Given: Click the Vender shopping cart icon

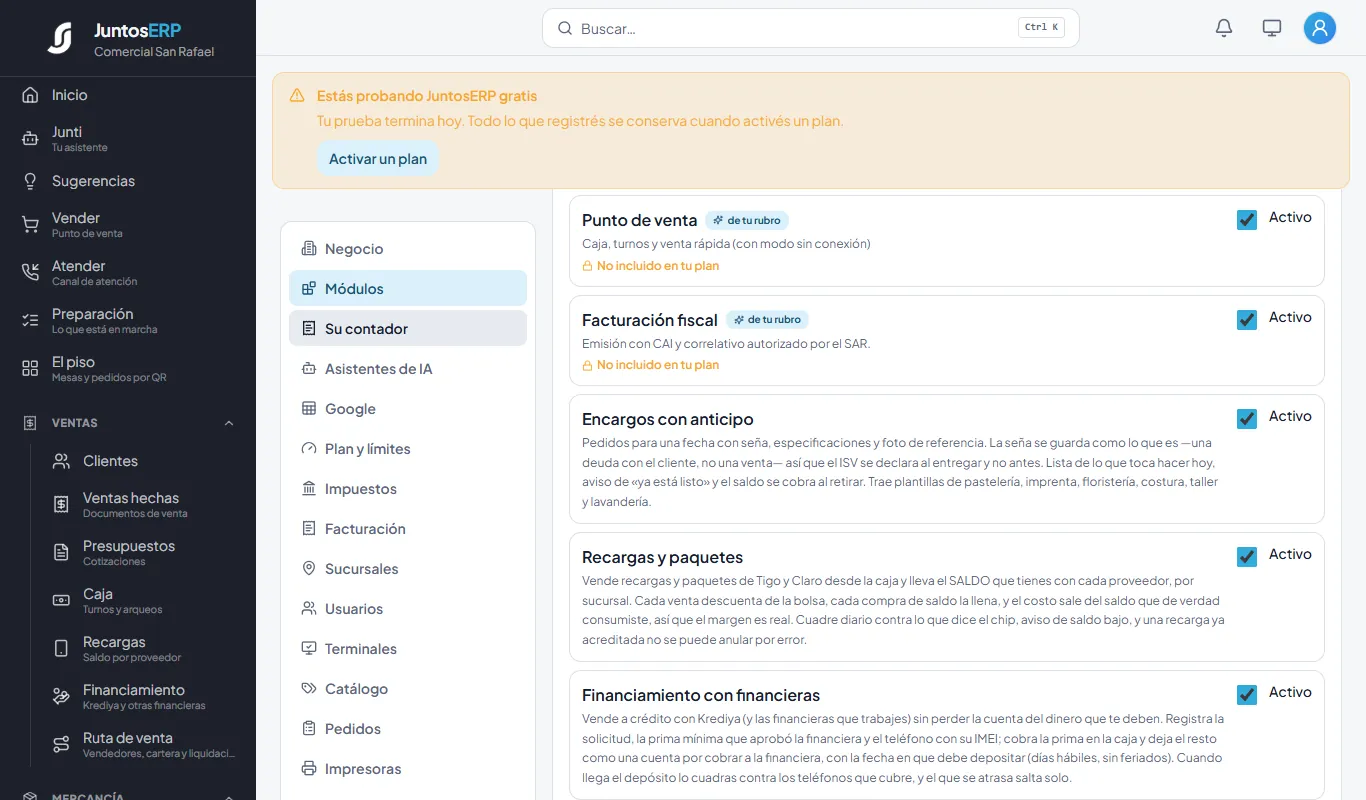Looking at the screenshot, I should 30,224.
